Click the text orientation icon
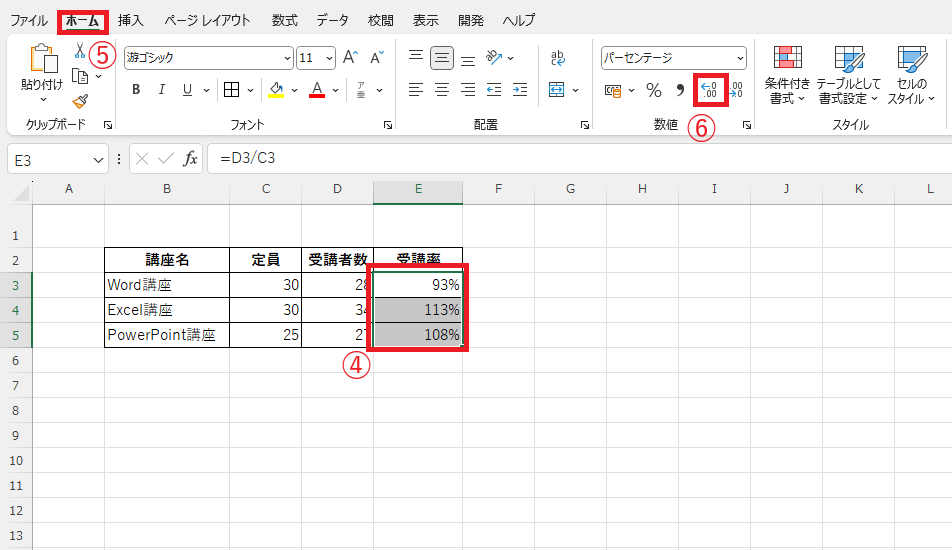This screenshot has height=550, width=952. (x=494, y=58)
